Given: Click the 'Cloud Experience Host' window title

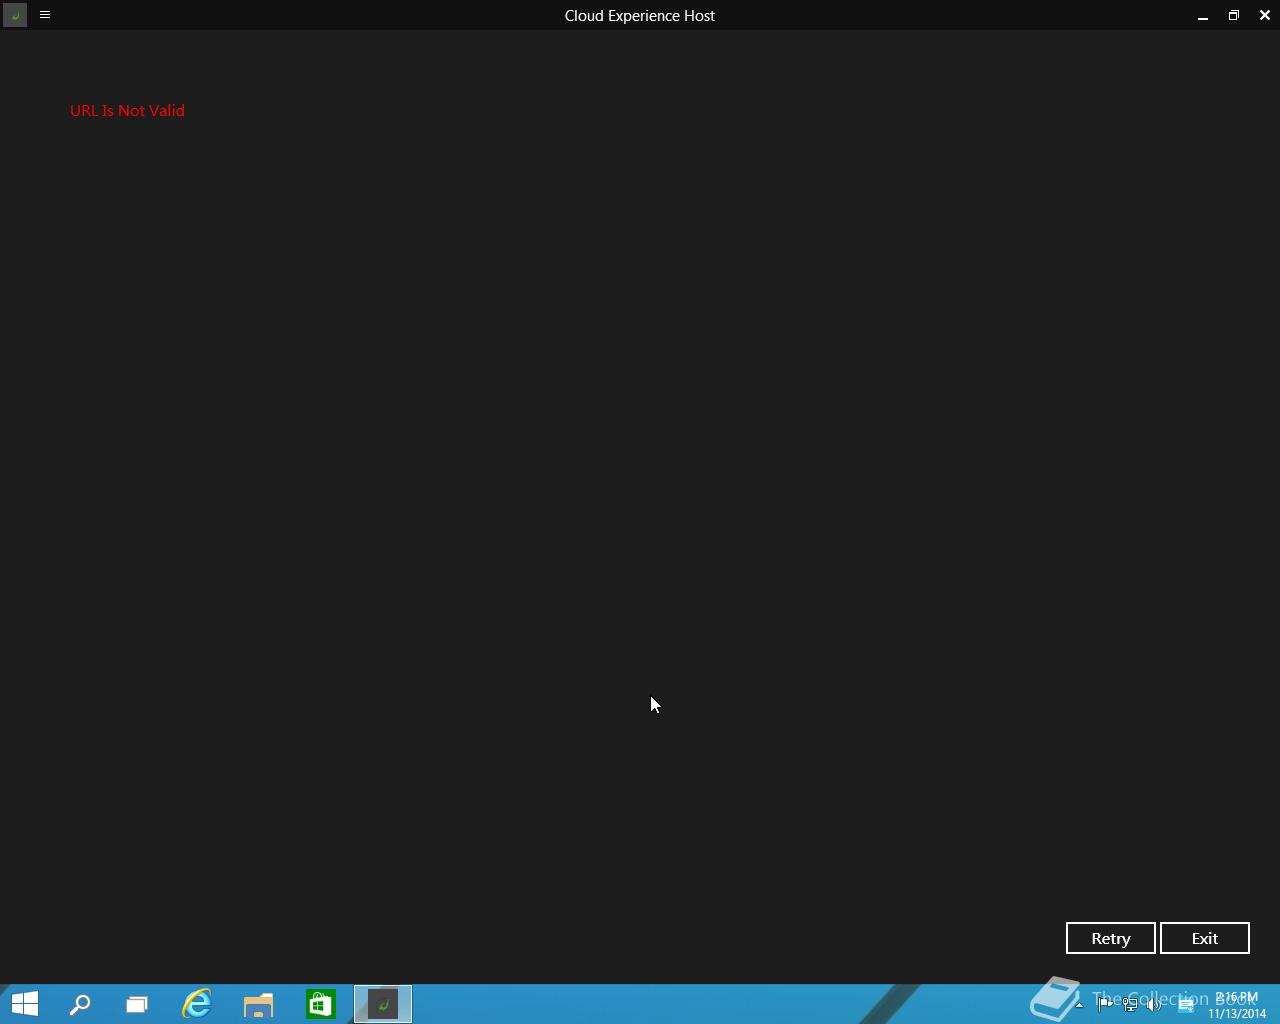Looking at the screenshot, I should pyautogui.click(x=640, y=15).
